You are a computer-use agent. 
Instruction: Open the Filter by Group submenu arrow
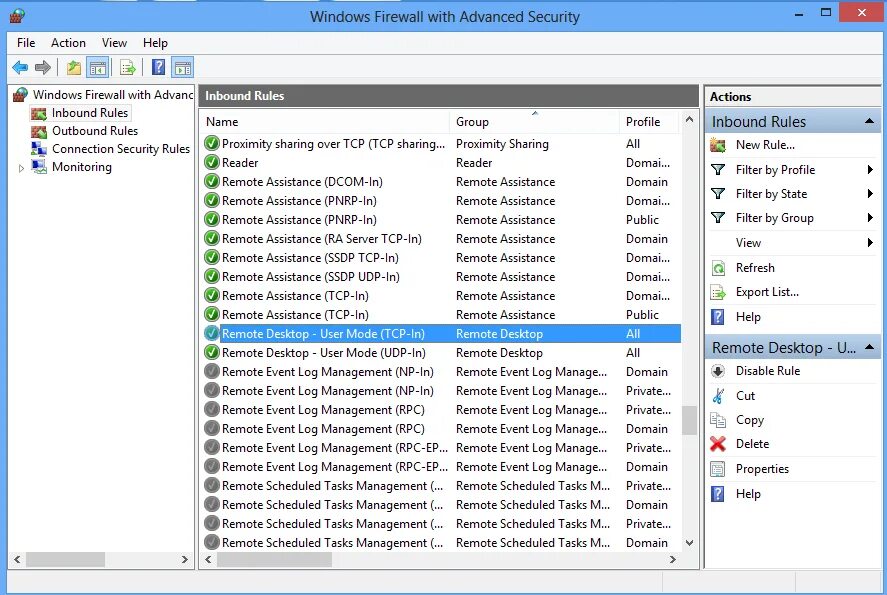click(x=870, y=218)
